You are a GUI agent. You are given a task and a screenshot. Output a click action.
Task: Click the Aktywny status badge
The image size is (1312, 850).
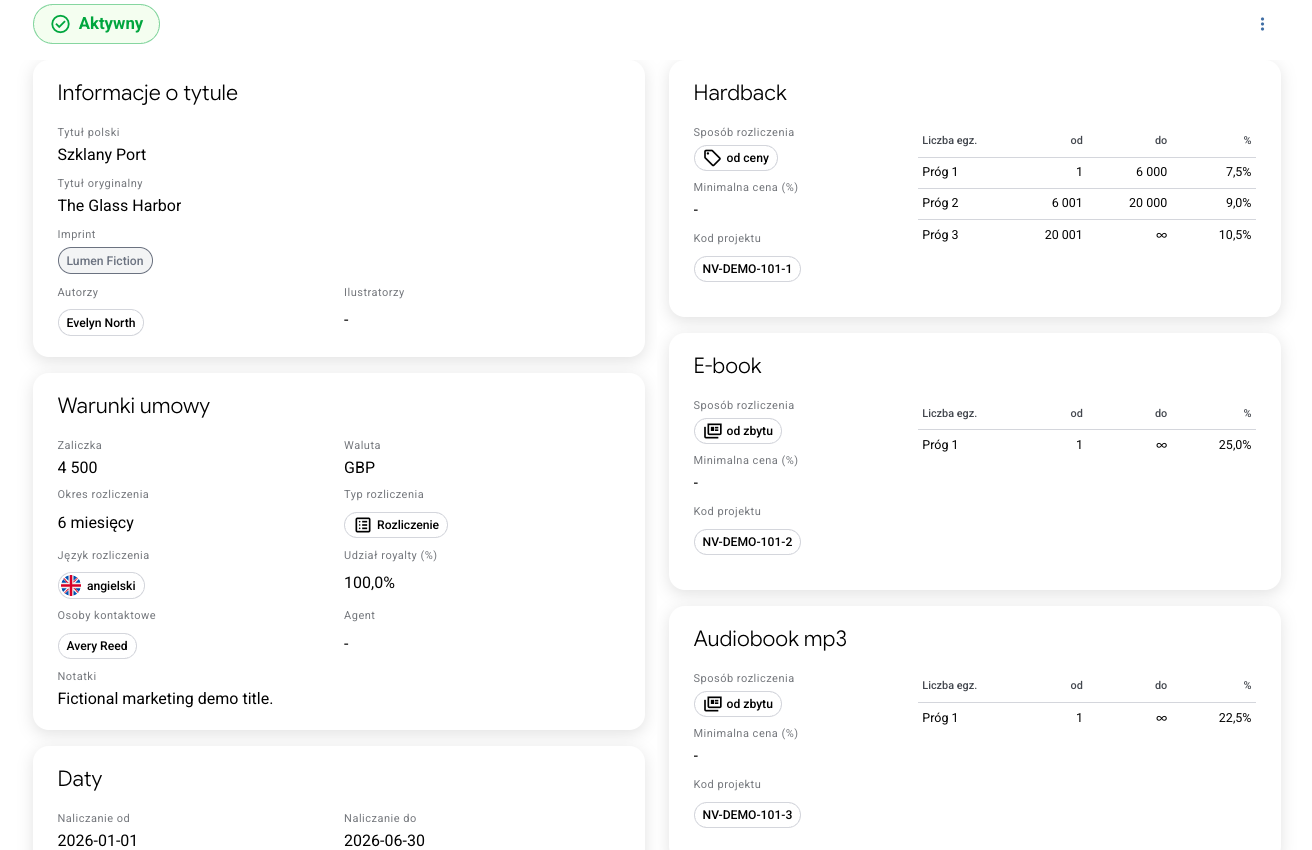click(x=96, y=24)
